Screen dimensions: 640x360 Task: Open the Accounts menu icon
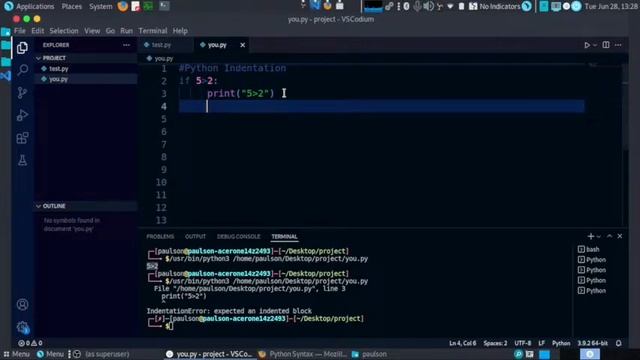click(22, 304)
